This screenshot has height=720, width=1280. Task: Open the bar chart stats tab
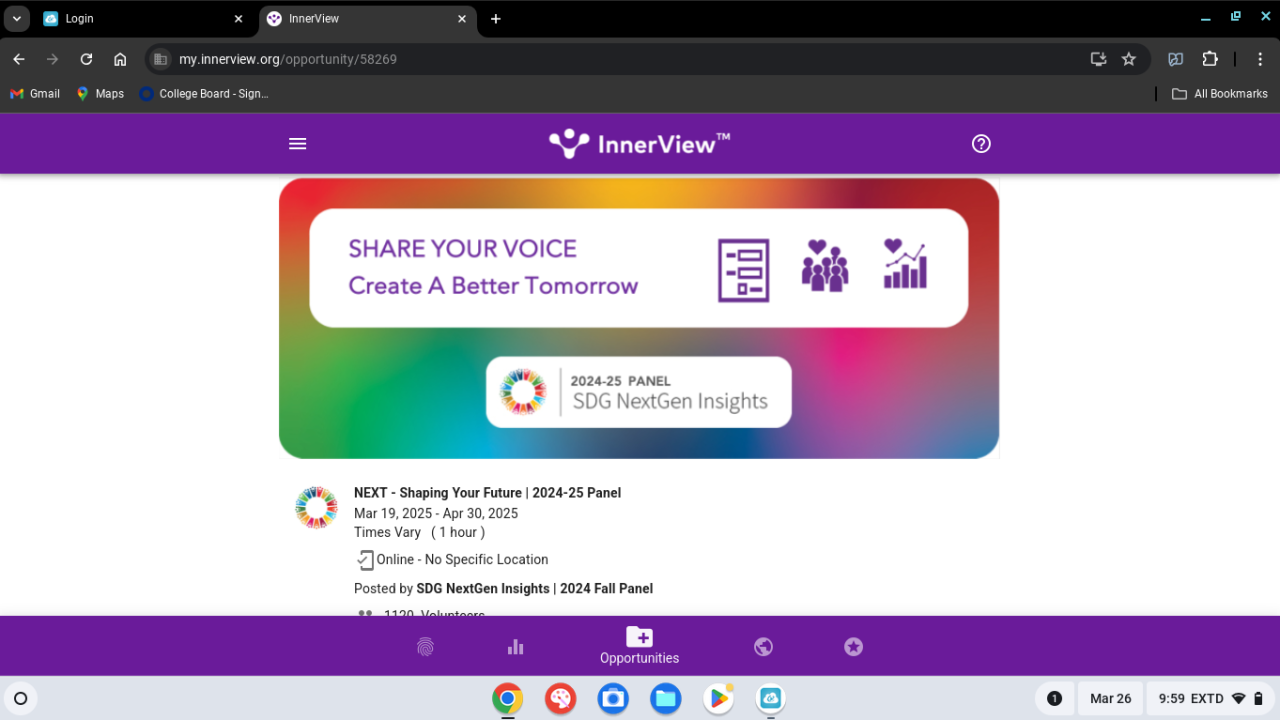pyautogui.click(x=515, y=647)
